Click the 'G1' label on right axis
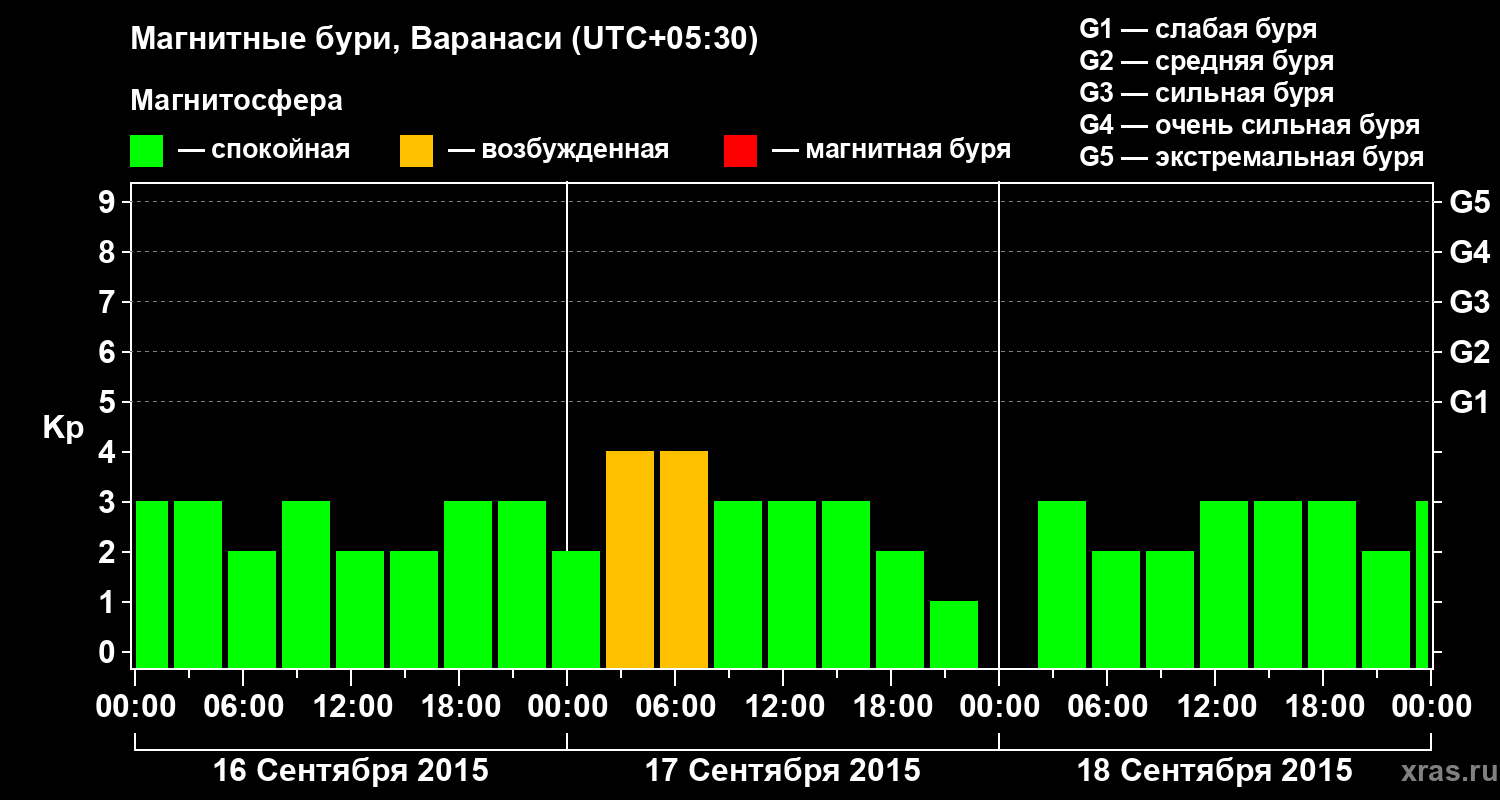The height and width of the screenshot is (800, 1500). tap(1469, 402)
